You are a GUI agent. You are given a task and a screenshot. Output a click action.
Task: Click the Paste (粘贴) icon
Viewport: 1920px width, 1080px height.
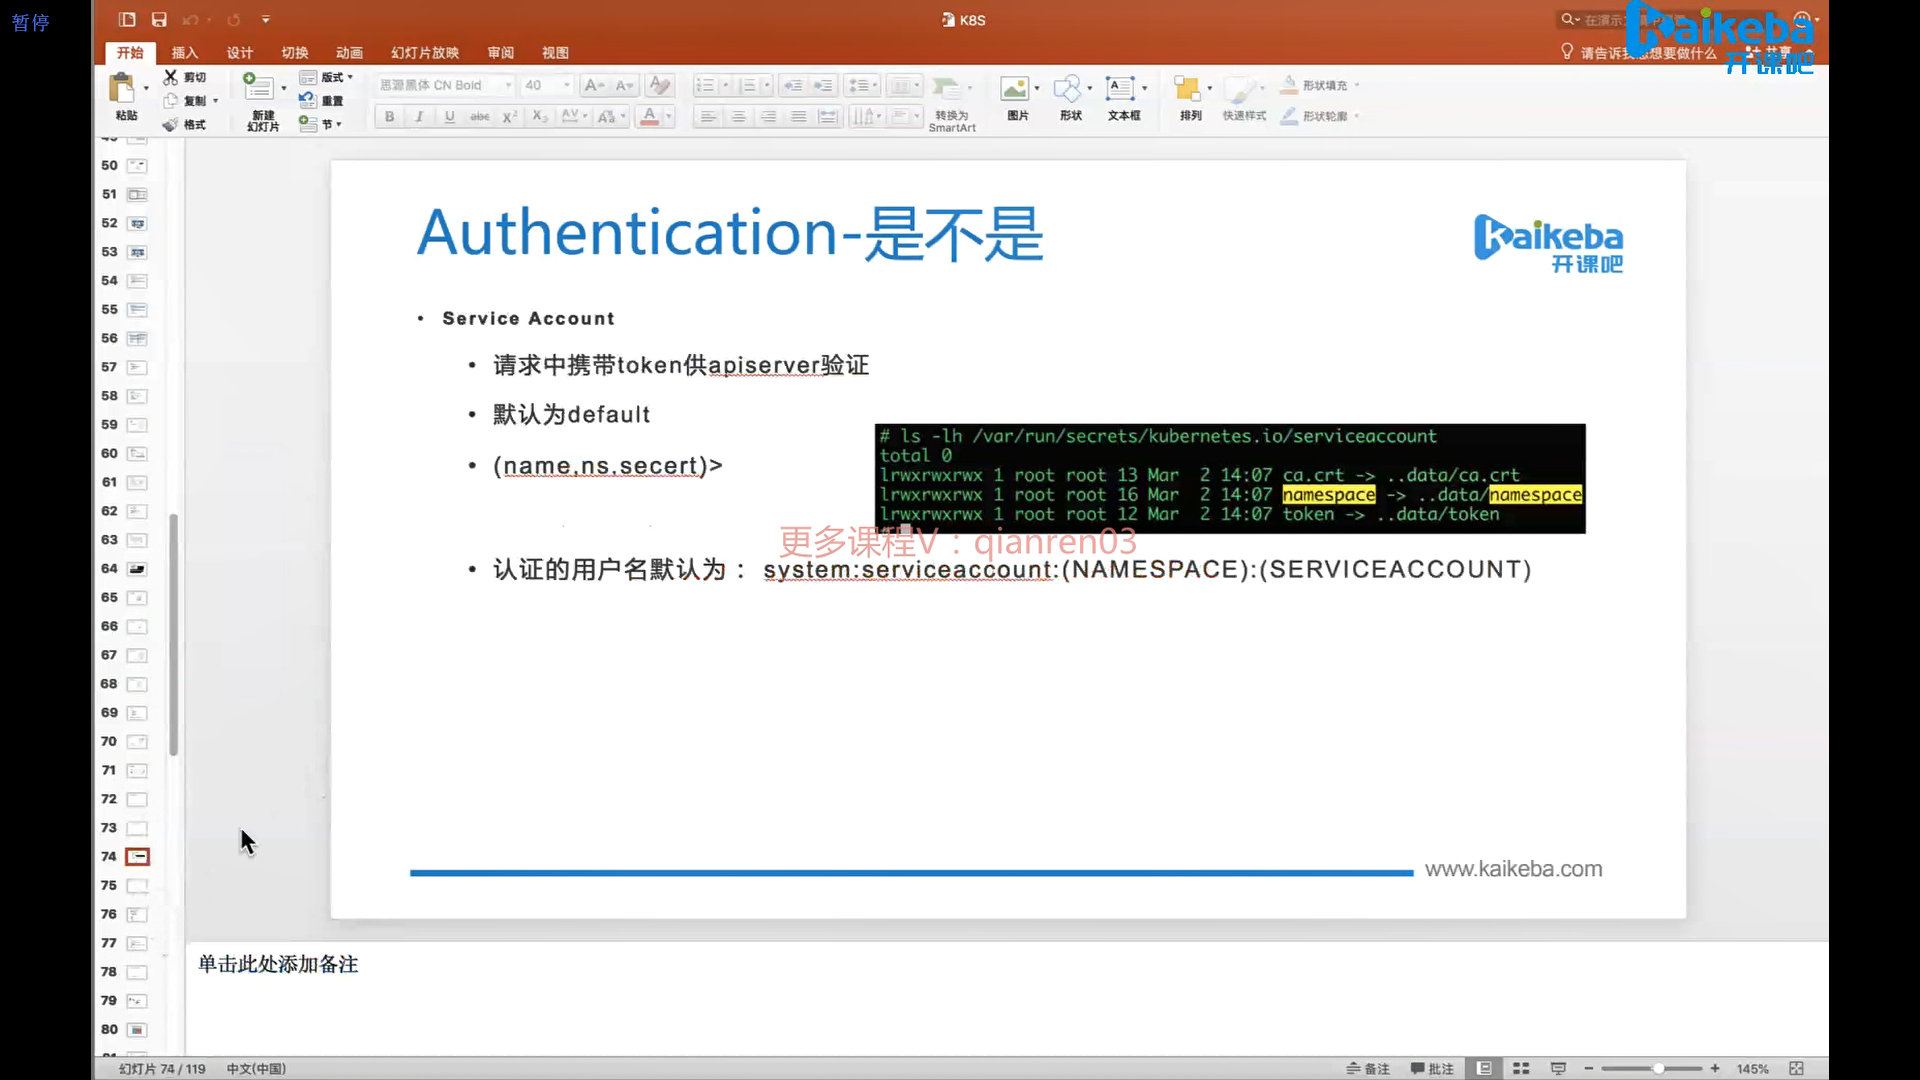(122, 89)
